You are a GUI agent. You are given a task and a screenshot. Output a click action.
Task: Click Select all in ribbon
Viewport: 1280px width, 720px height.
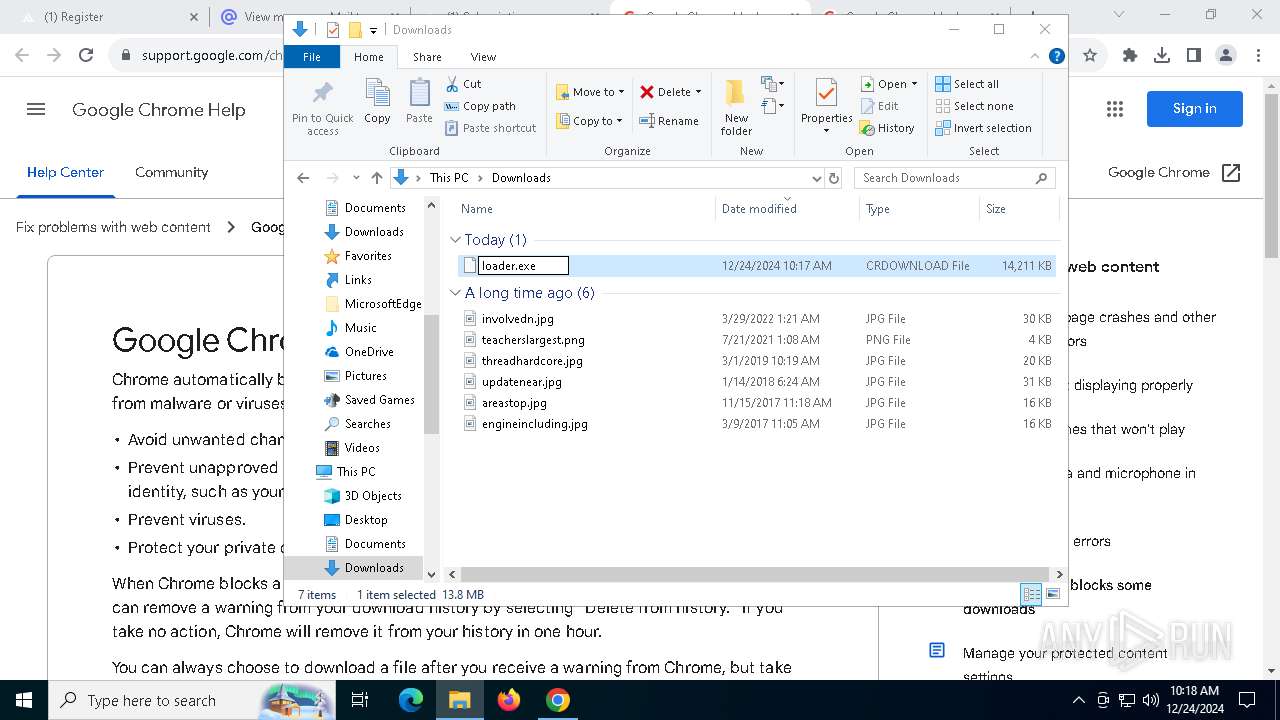967,84
